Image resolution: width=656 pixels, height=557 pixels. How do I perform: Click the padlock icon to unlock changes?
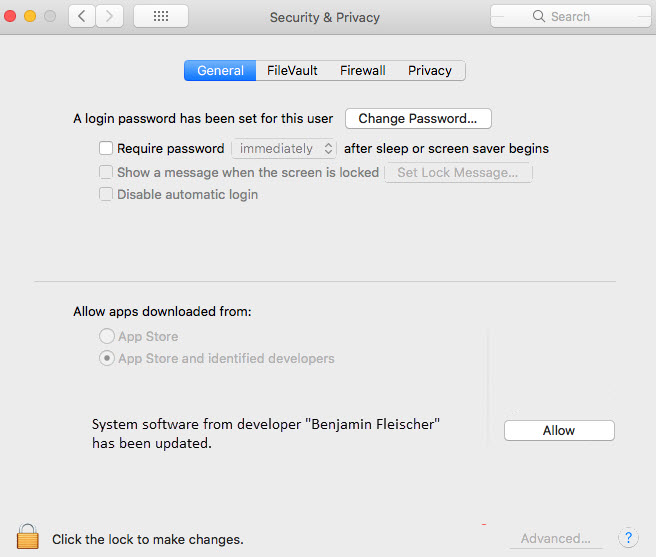[x=28, y=536]
